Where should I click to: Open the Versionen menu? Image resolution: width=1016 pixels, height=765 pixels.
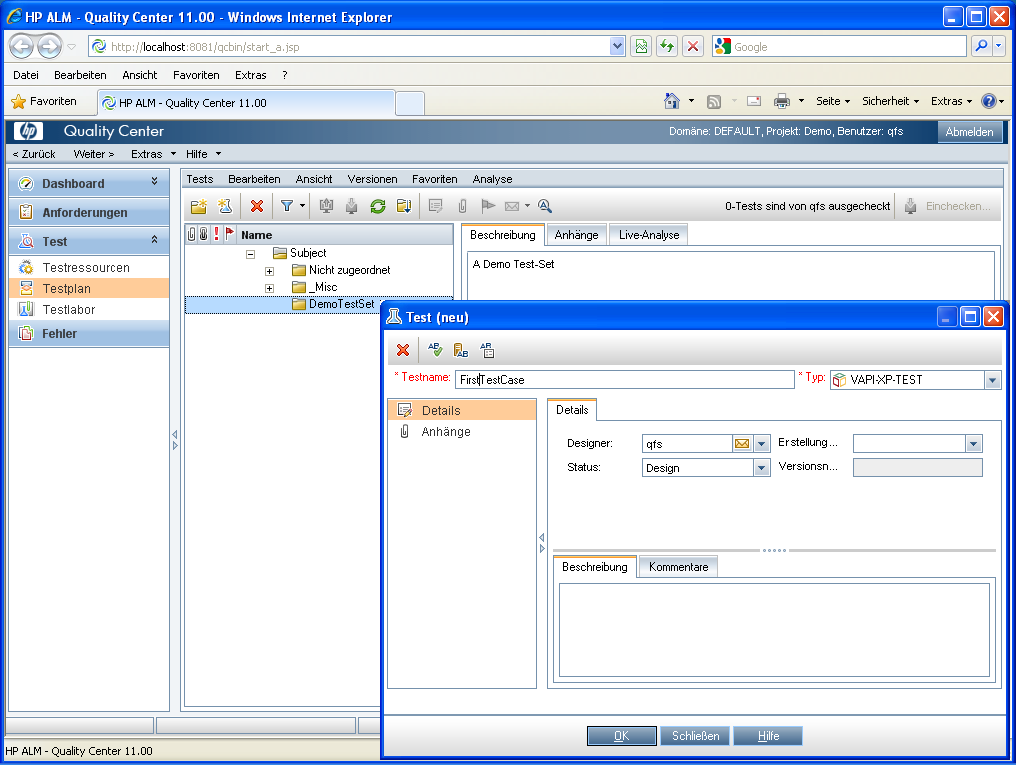(372, 179)
